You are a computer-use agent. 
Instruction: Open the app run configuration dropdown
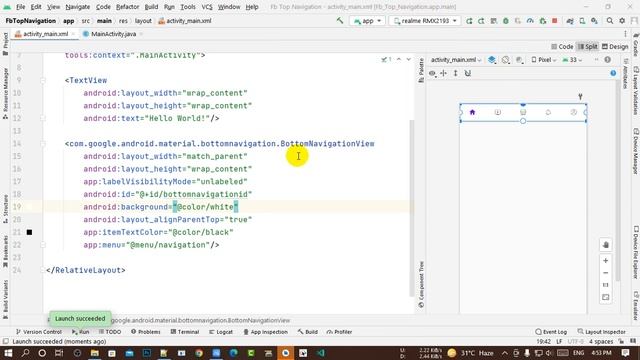coord(367,20)
